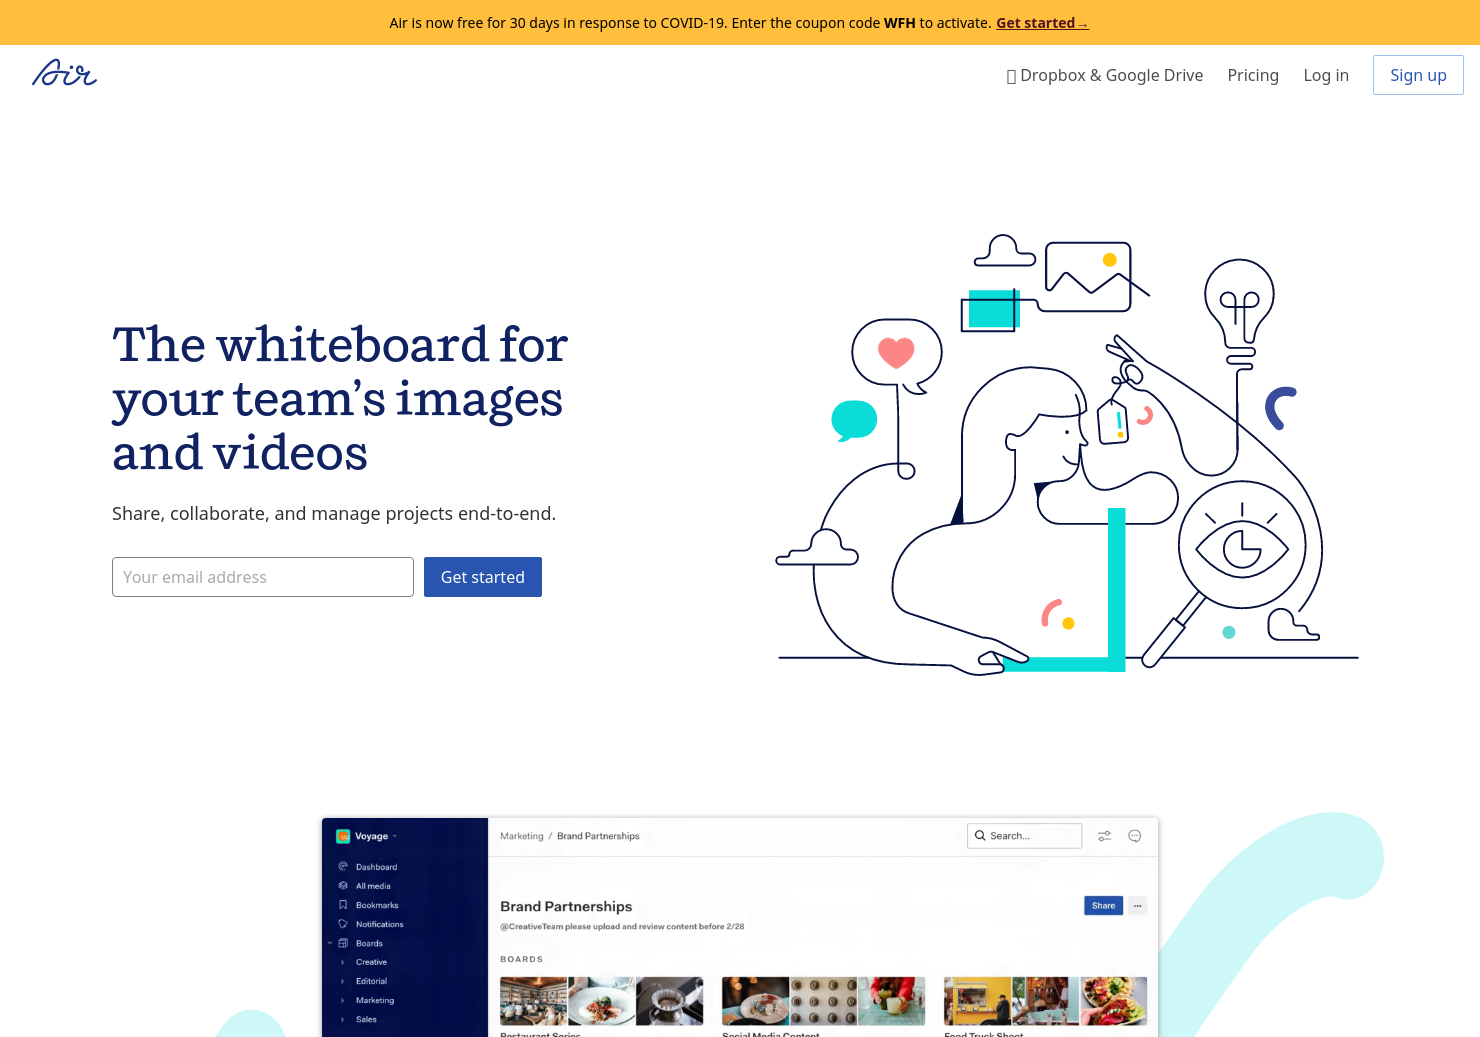1480x1037 pixels.
Task: Click the Brand Partnerships breadcrumb
Action: [x=598, y=836]
